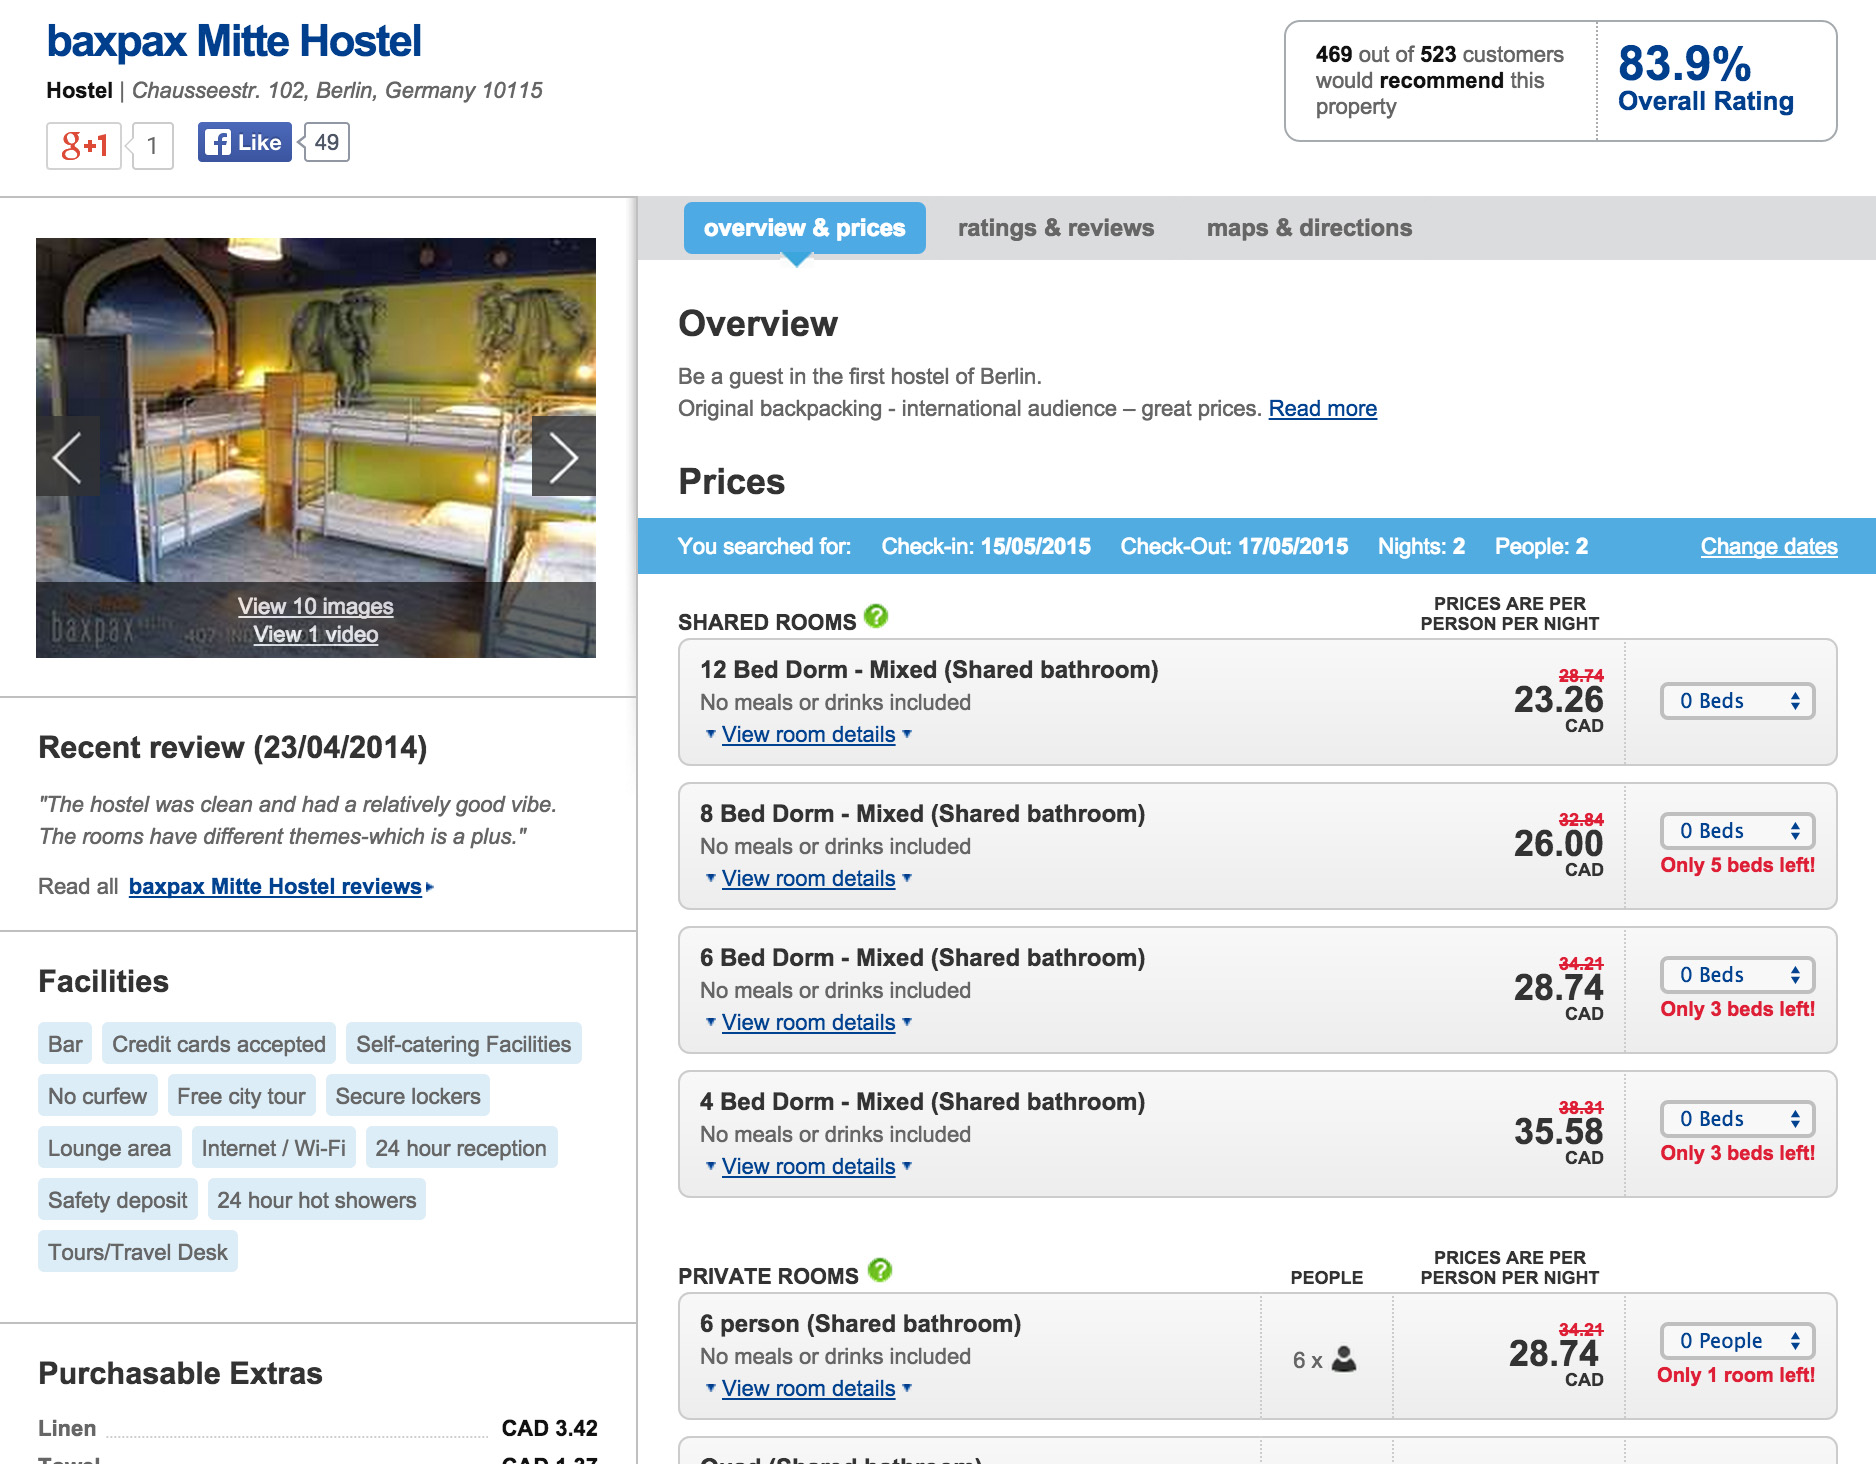Click Secure lockers facility tag

408,1096
